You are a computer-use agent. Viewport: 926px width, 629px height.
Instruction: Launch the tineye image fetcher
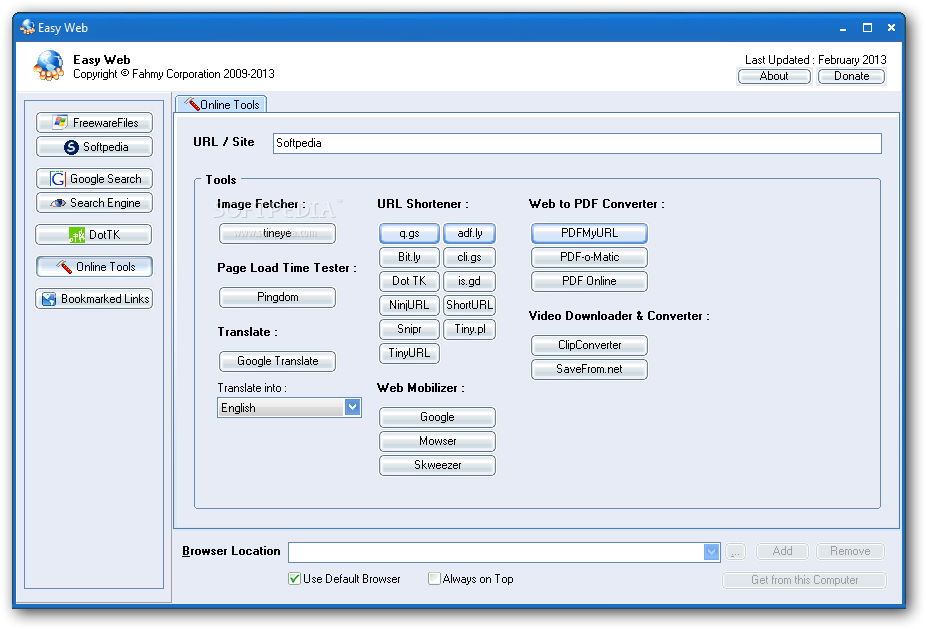coord(277,233)
